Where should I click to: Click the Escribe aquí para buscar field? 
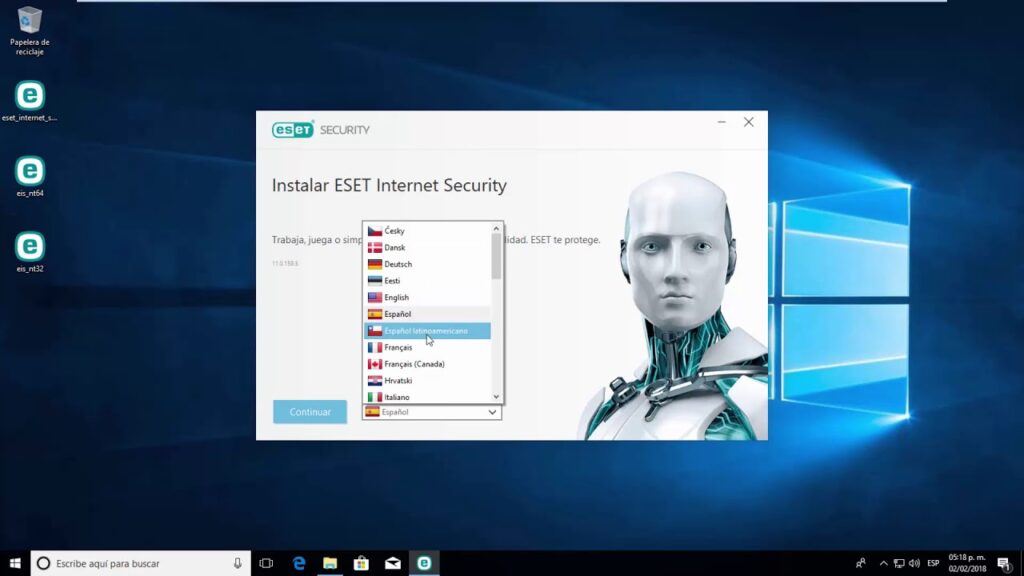[140, 563]
